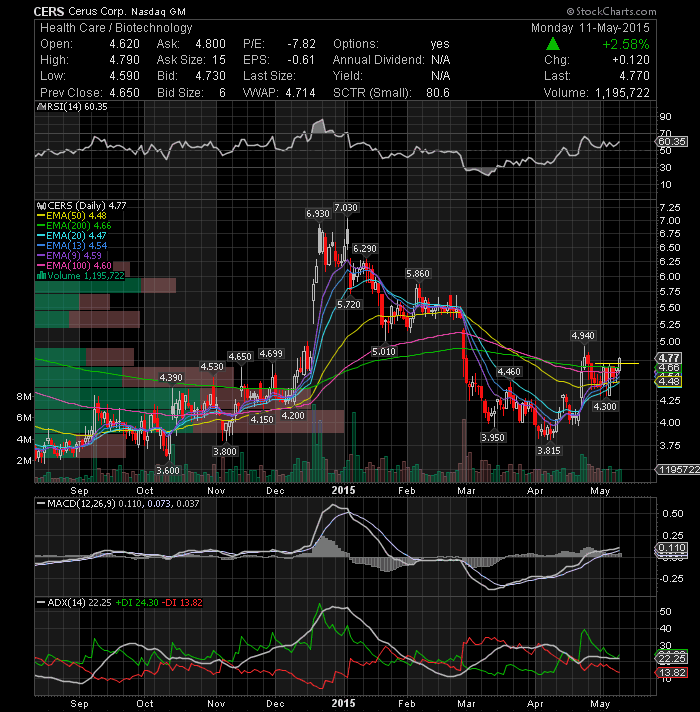Screen dimensions: 700x712
Task: Click the -DI 13.82 red label
Action: coord(182,603)
